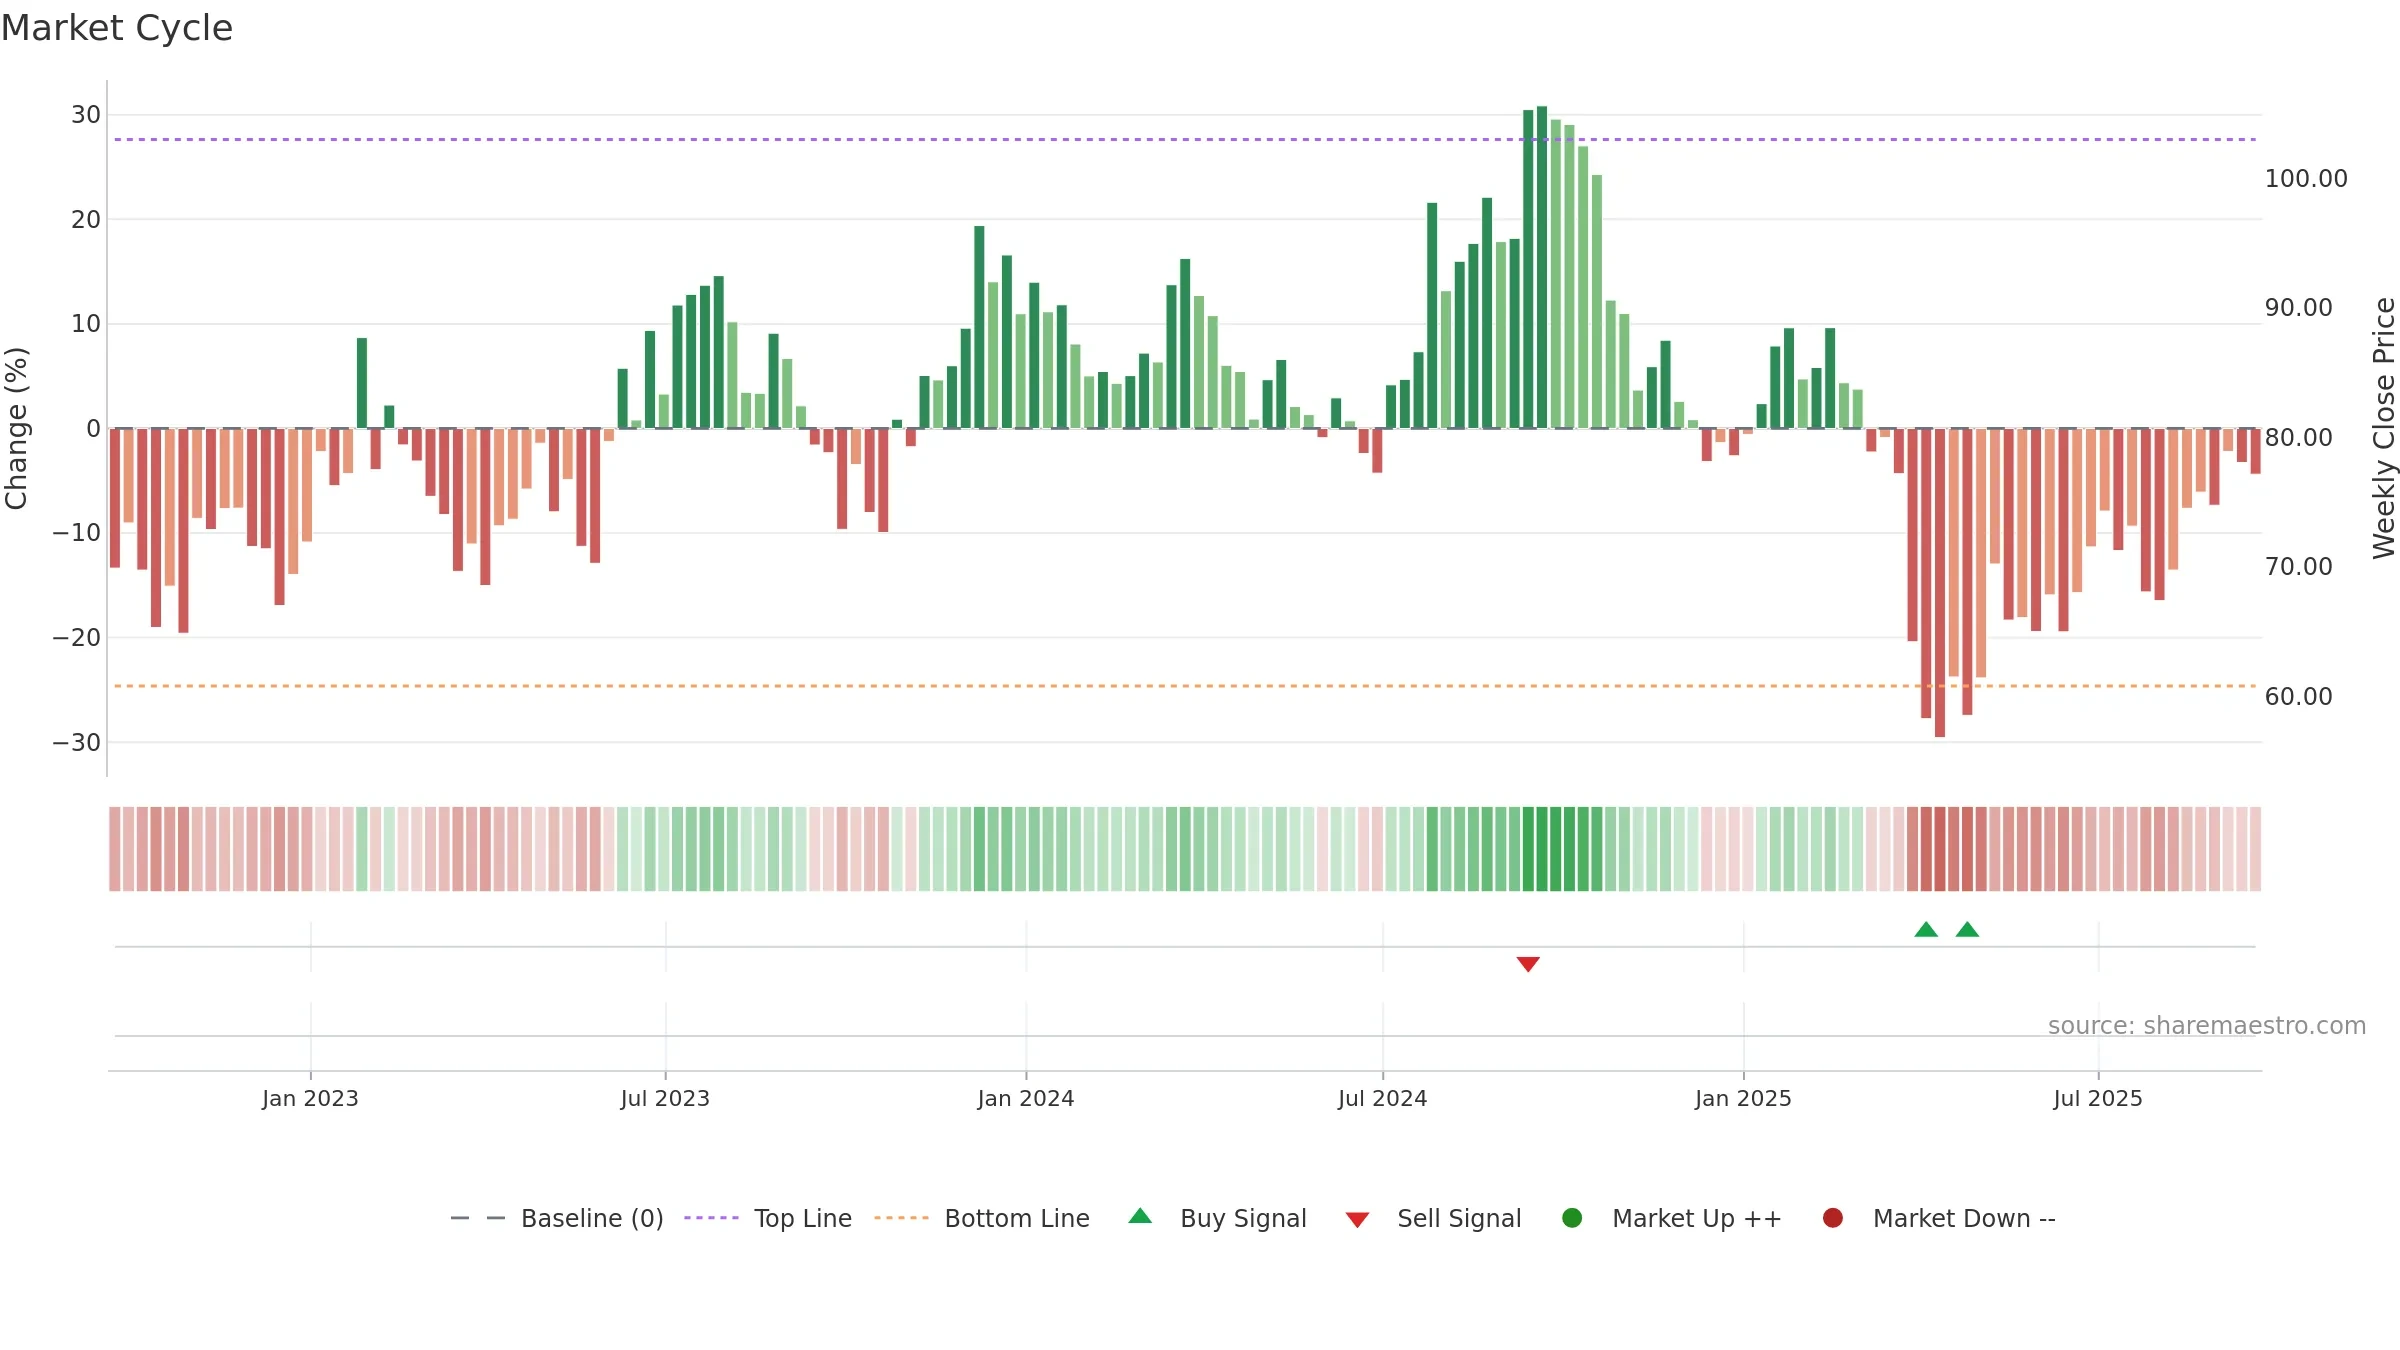Click the 20 tick on change axis
This screenshot has width=2400, height=1350.
tap(86, 220)
